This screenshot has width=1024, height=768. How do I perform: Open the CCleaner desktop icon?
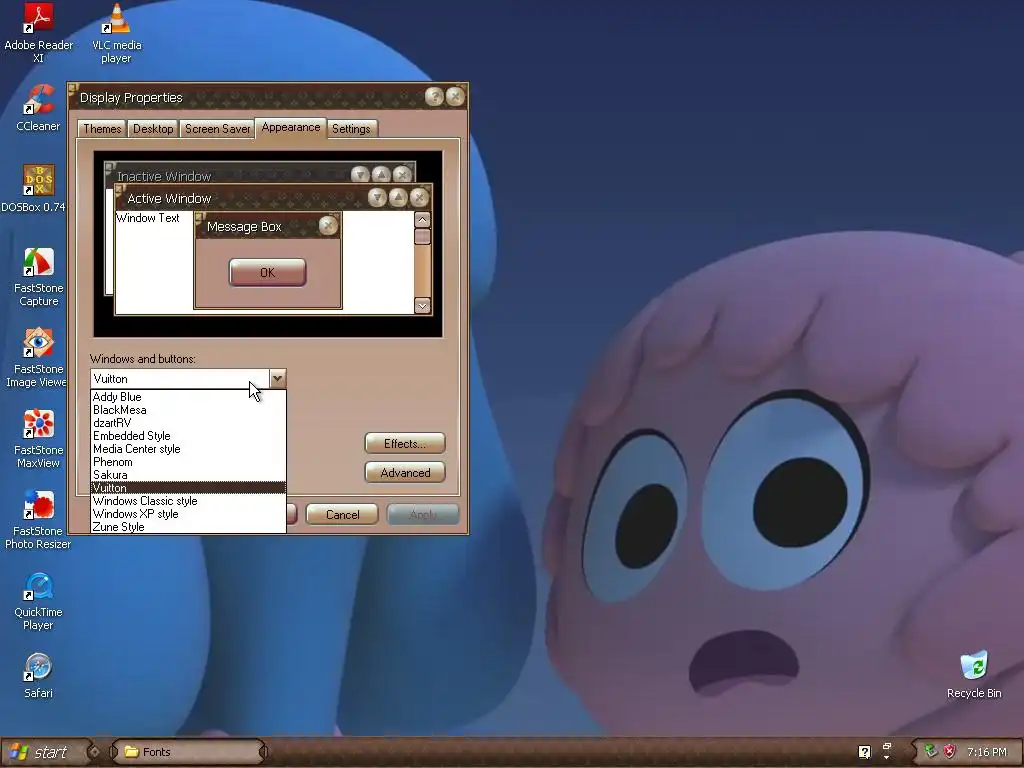[x=38, y=108]
